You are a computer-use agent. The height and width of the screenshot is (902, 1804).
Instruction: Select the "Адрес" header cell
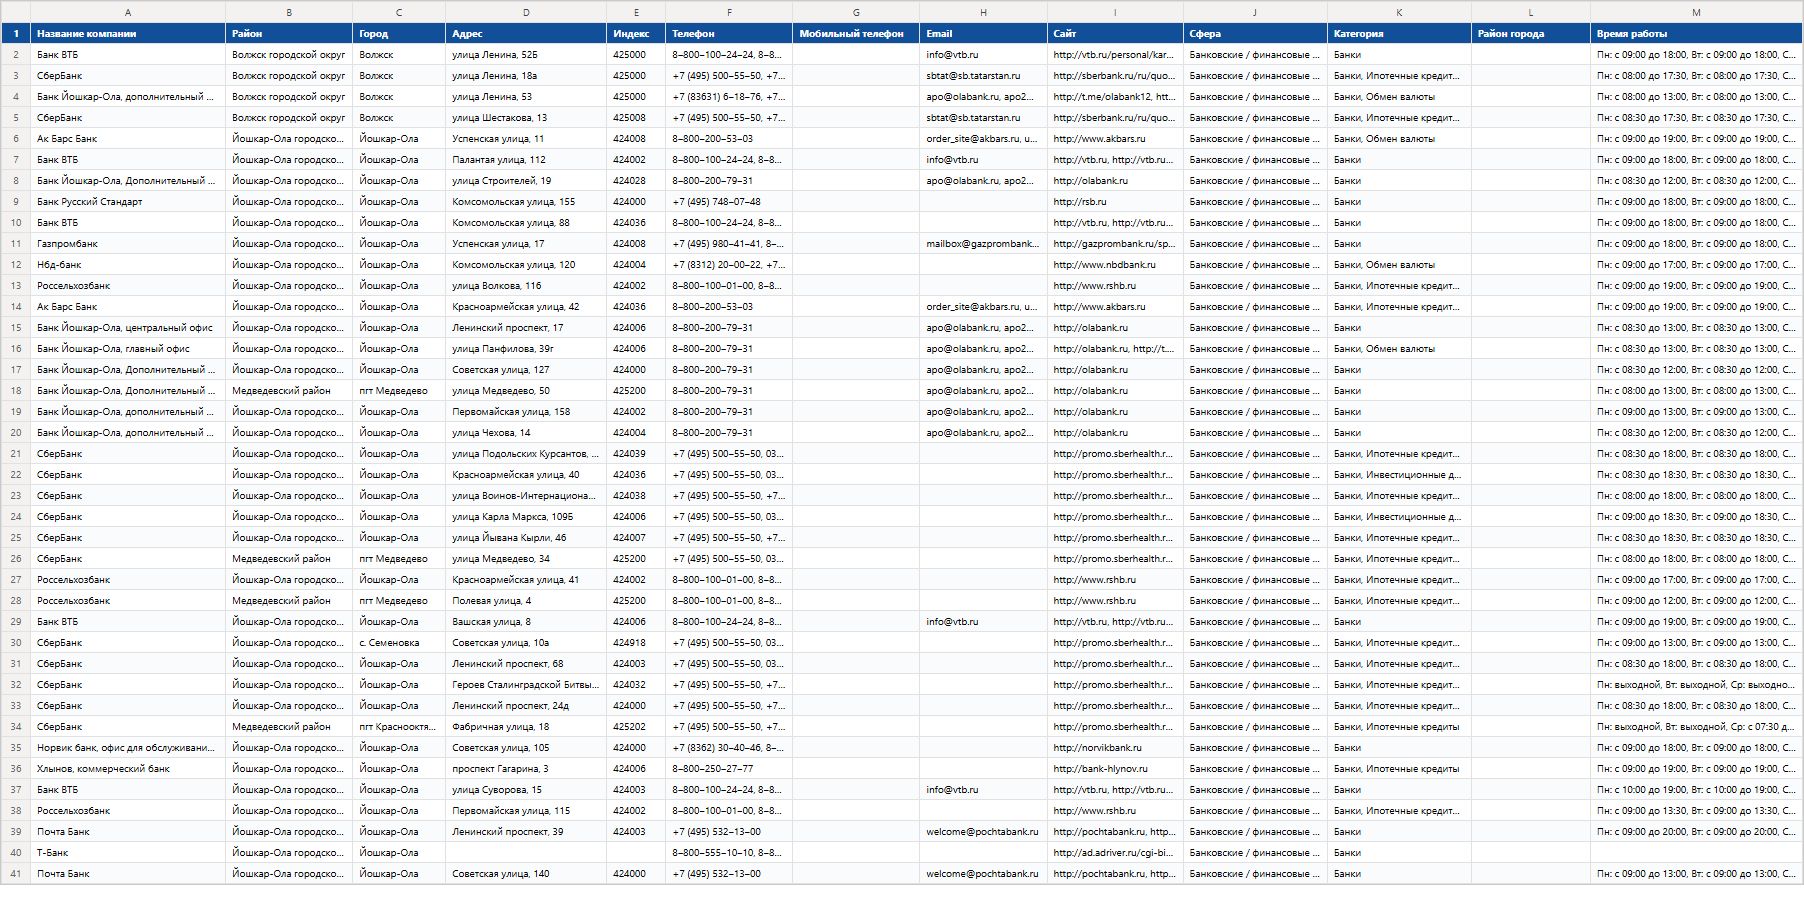tap(526, 33)
